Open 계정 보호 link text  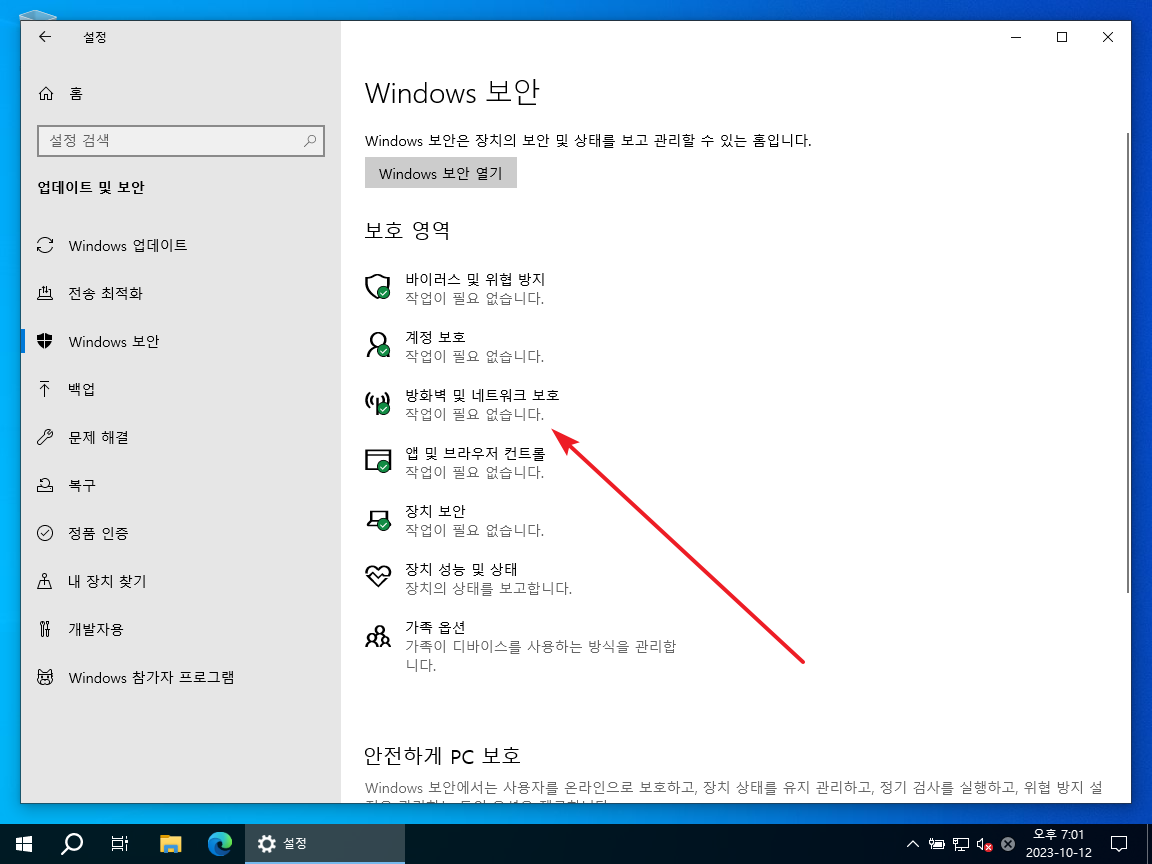pyautogui.click(x=435, y=337)
